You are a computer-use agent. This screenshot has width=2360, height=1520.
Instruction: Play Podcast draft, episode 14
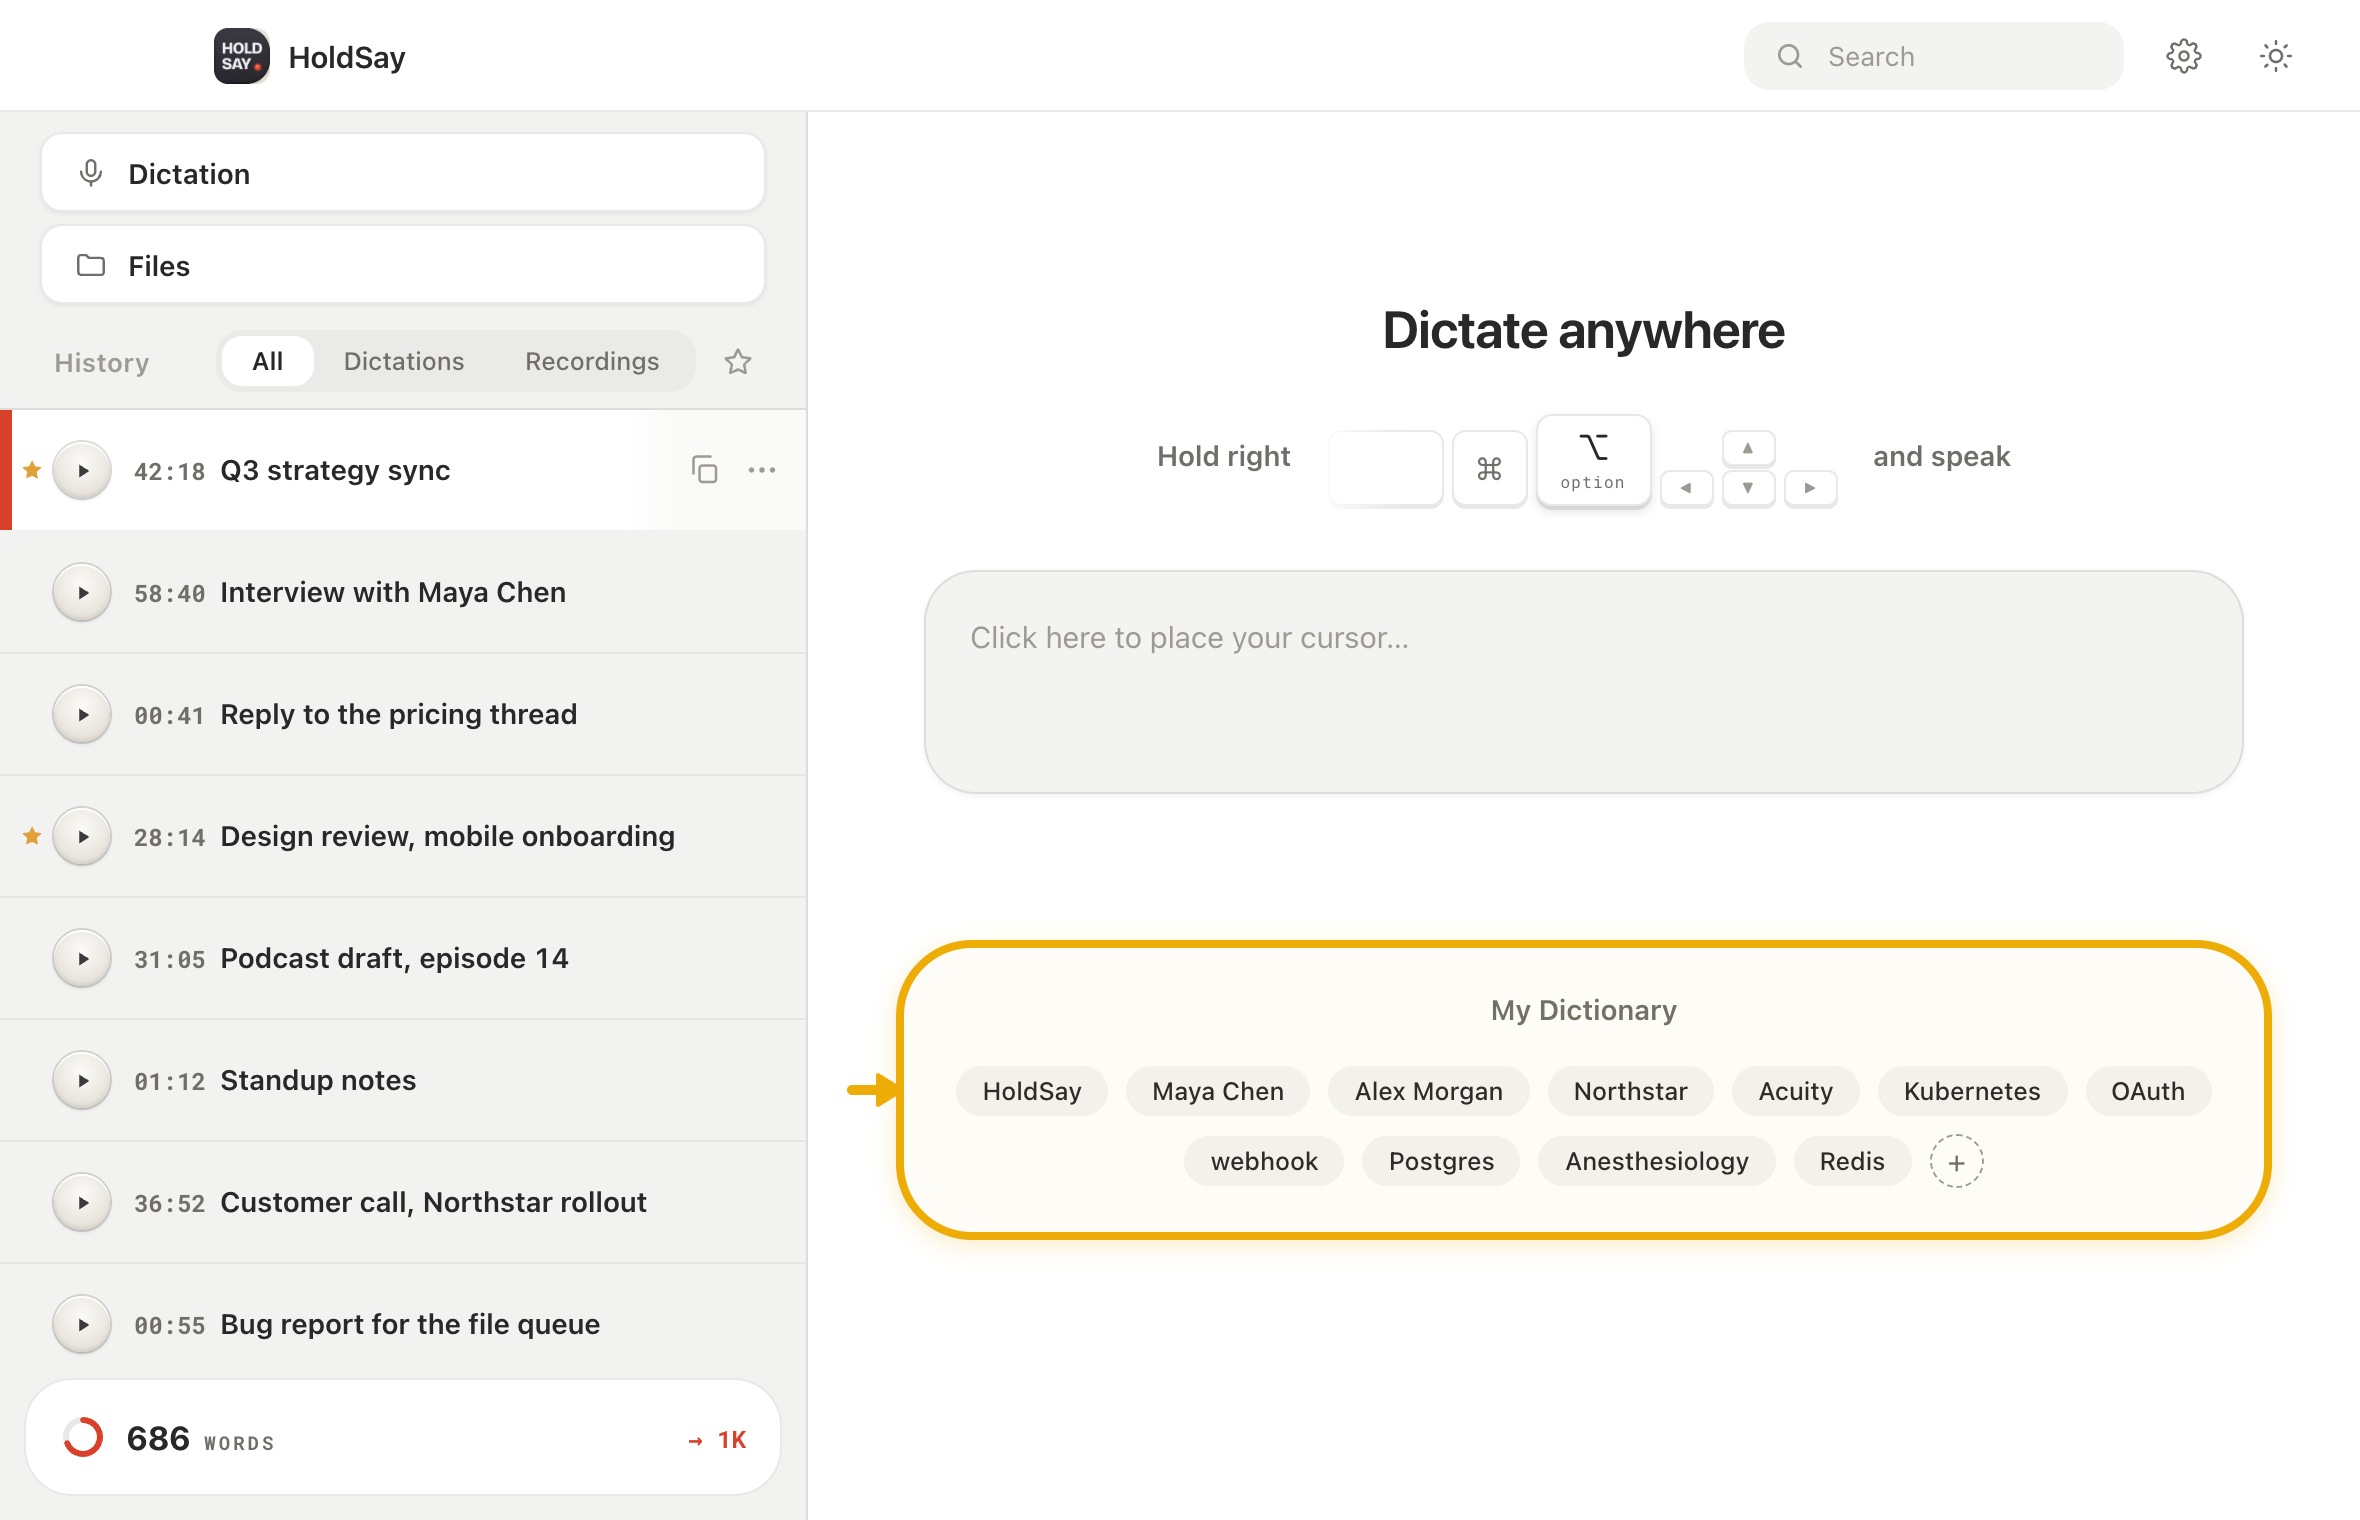(x=82, y=958)
